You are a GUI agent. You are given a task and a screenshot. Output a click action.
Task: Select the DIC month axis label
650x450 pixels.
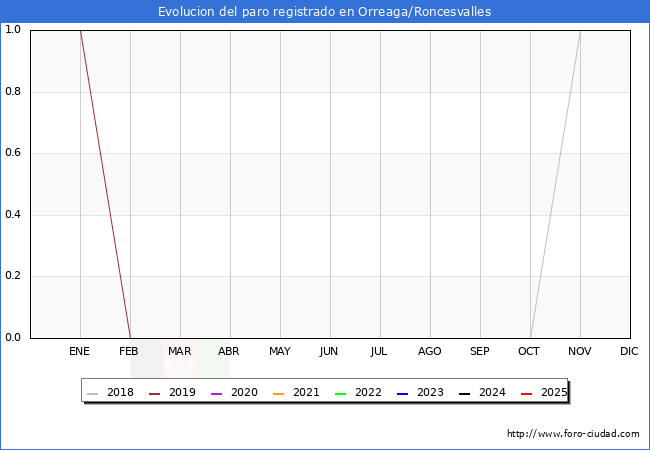629,352
